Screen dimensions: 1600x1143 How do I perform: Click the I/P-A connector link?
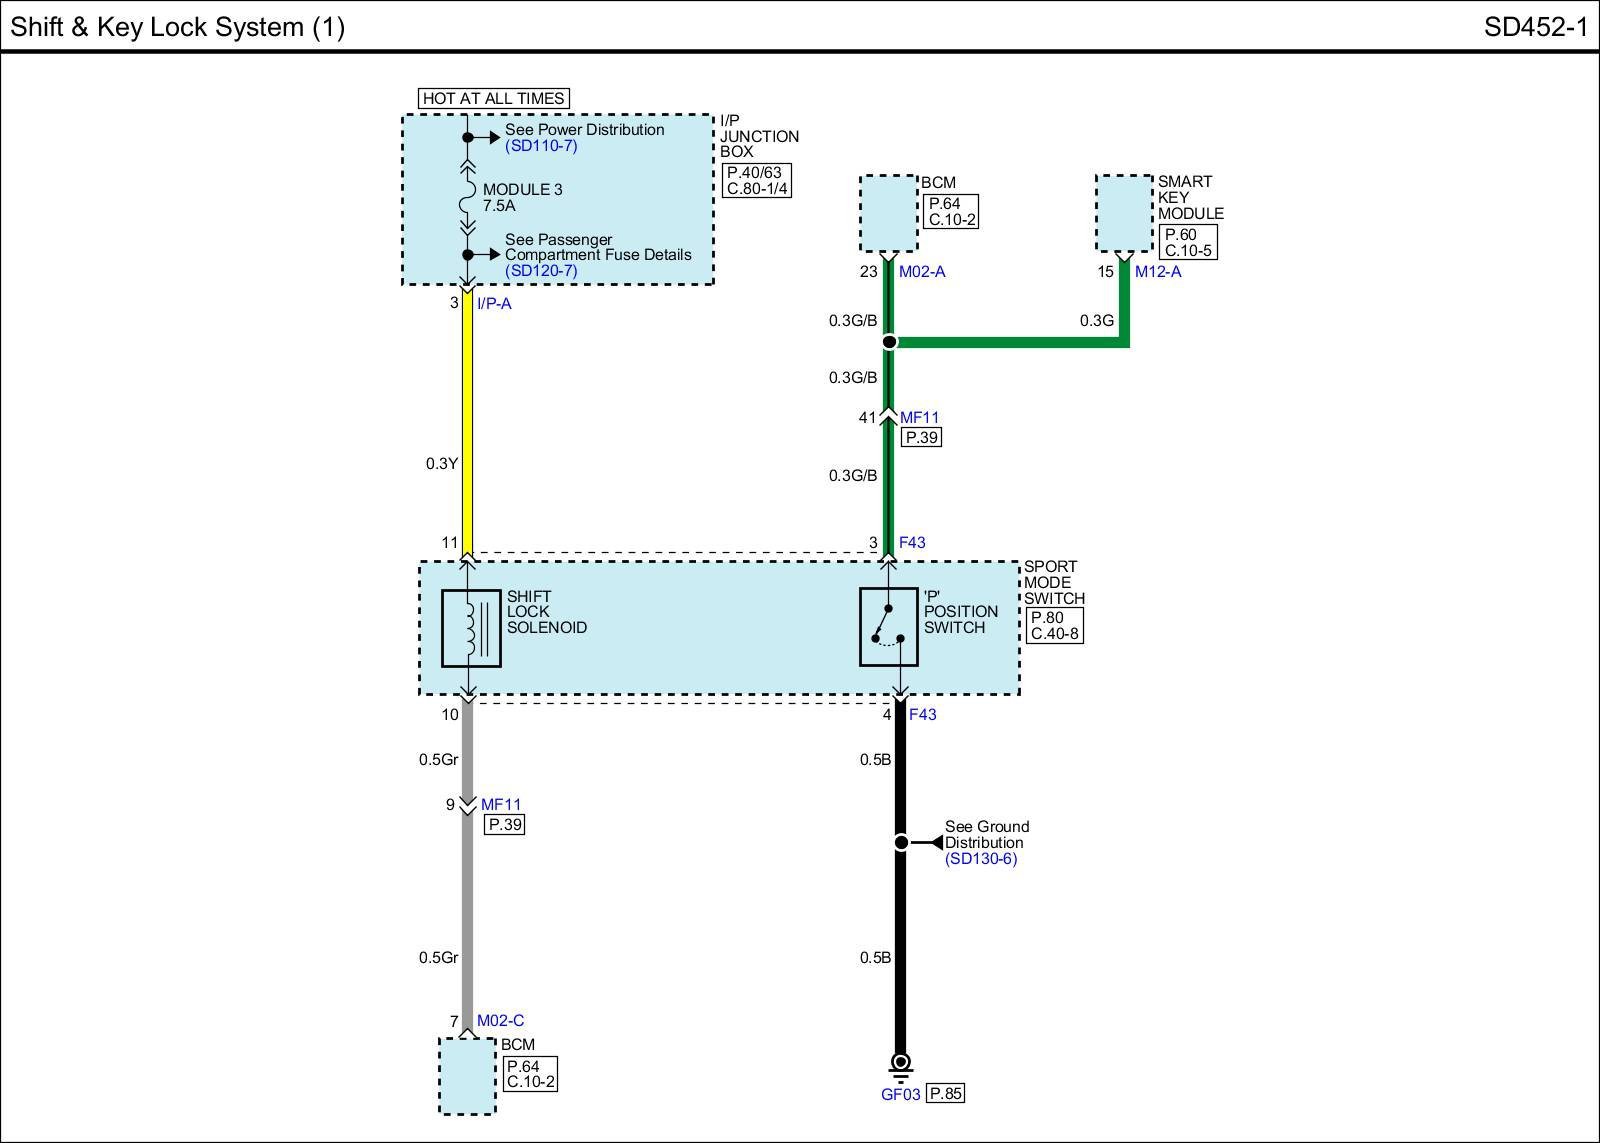point(494,304)
